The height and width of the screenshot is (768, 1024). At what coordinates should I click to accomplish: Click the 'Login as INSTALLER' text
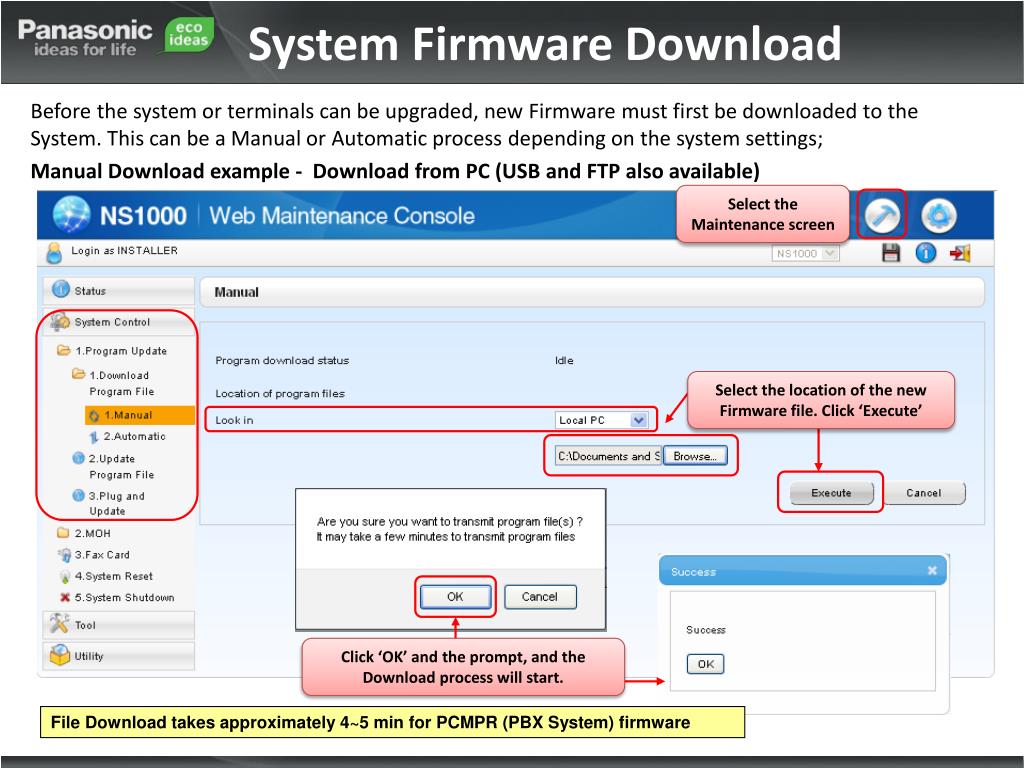(124, 251)
